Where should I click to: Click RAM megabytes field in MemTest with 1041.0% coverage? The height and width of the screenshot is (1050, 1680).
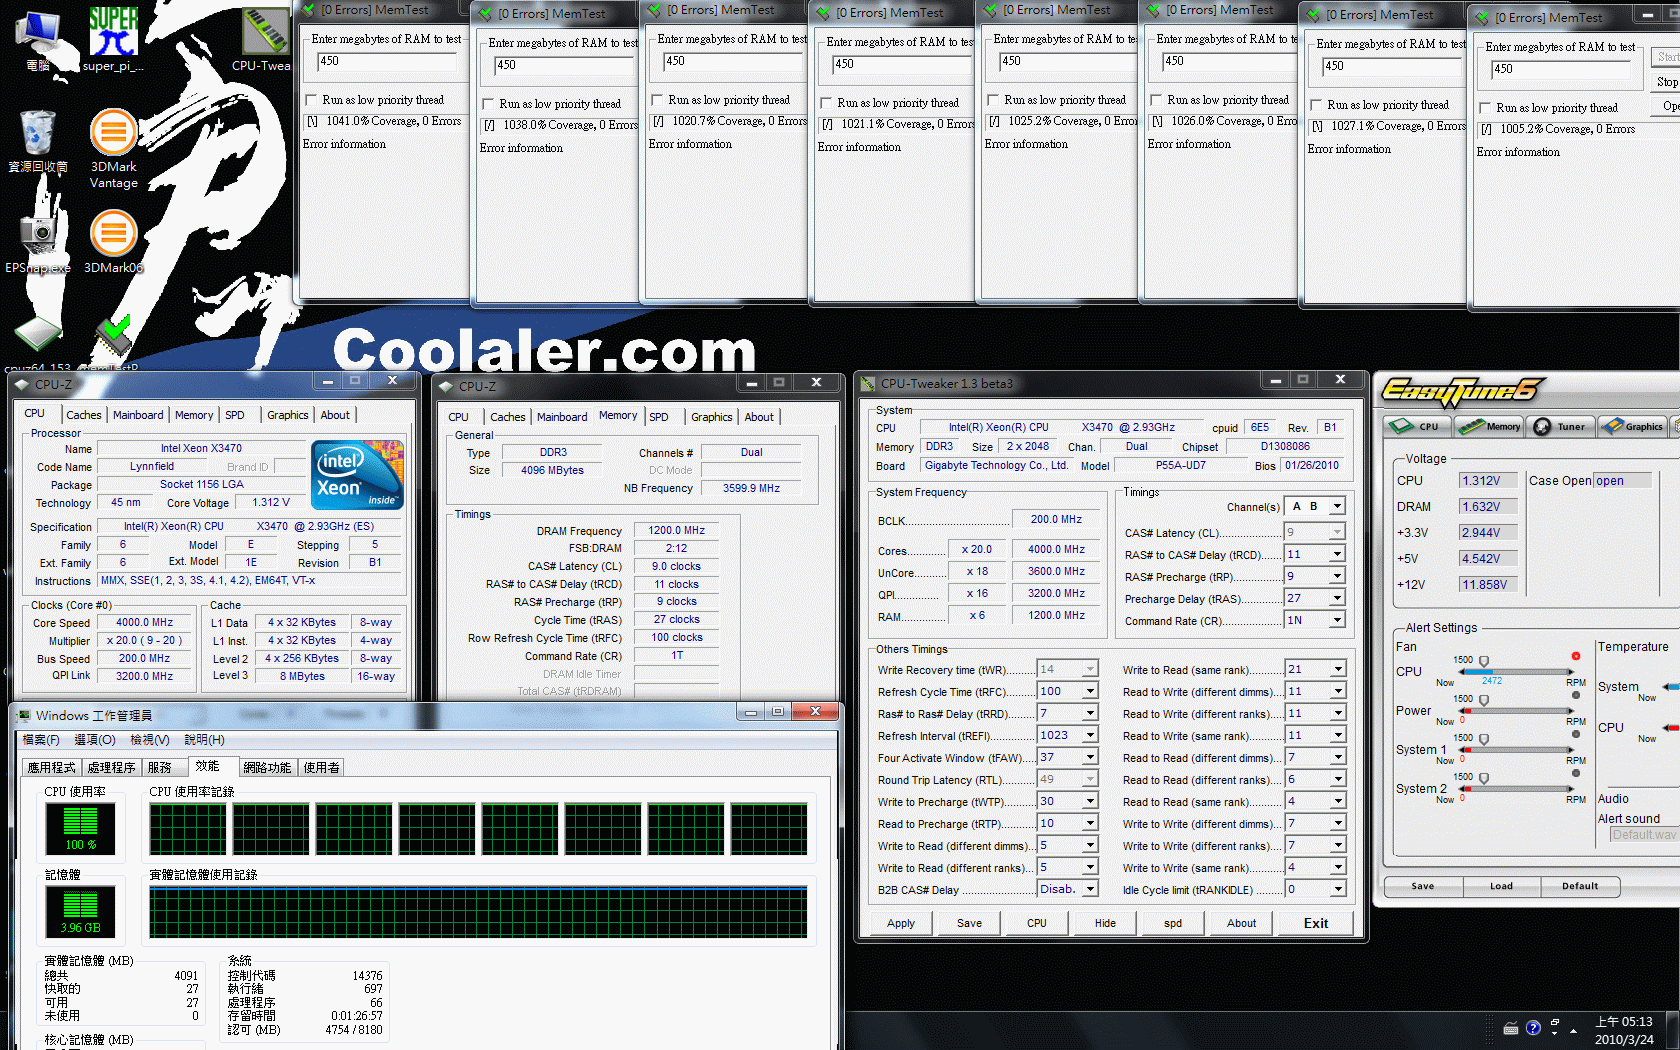click(x=388, y=61)
